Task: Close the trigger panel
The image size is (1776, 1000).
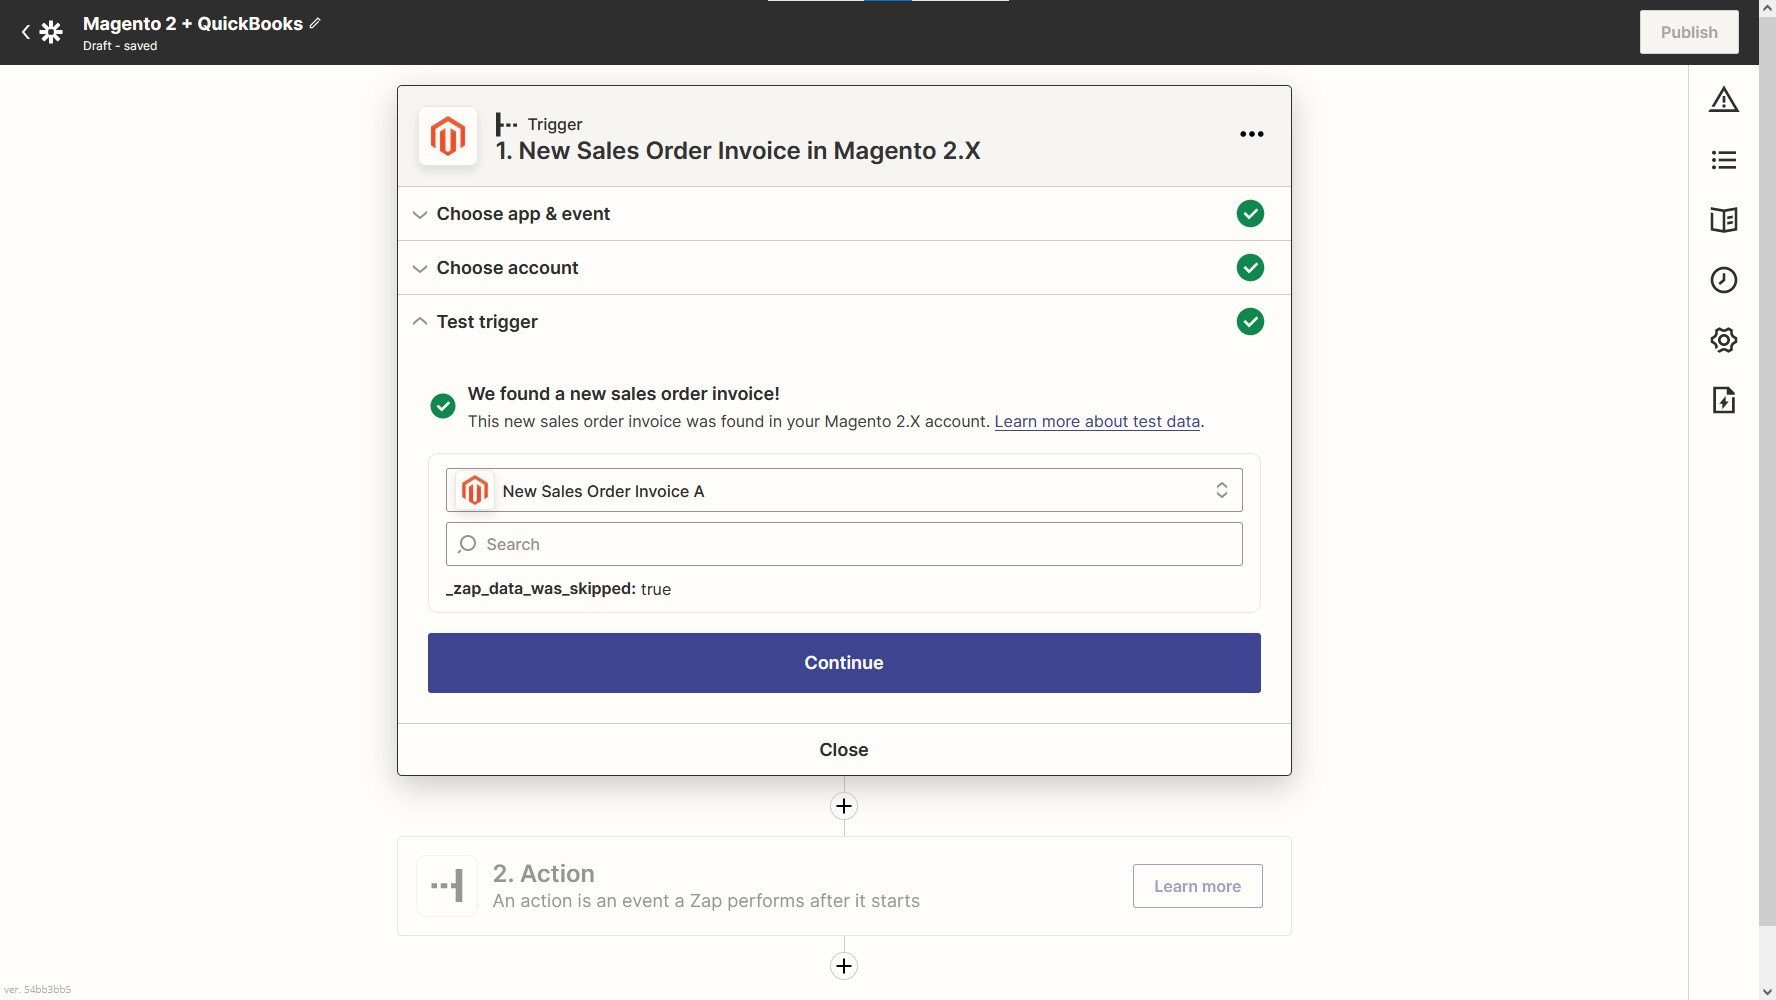Action: (844, 750)
